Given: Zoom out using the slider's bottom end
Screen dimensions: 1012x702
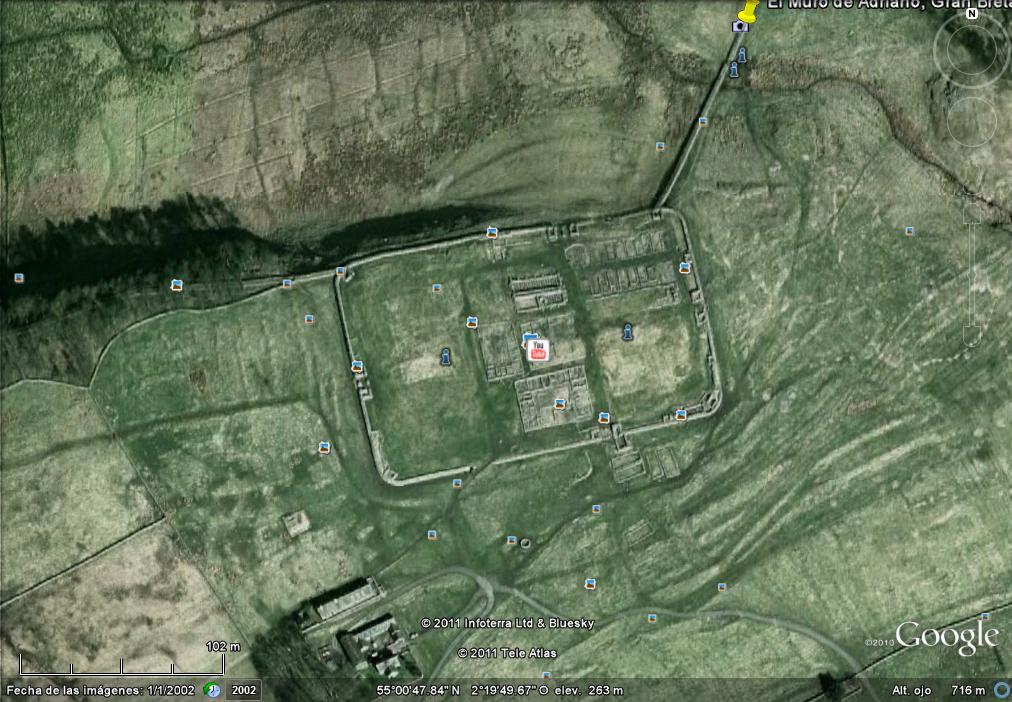Looking at the screenshot, I should (971, 338).
